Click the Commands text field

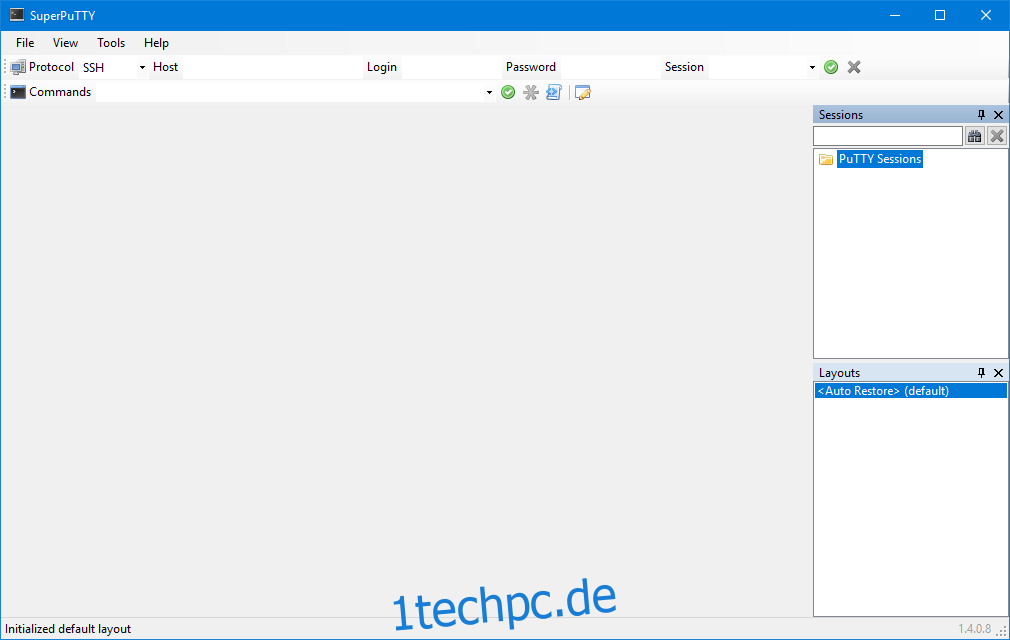290,93
